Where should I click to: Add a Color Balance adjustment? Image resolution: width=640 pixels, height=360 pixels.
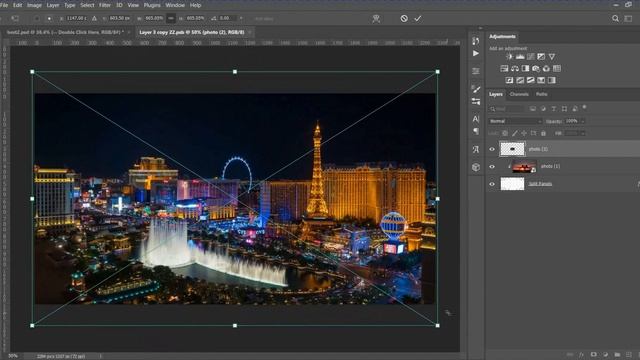click(515, 69)
